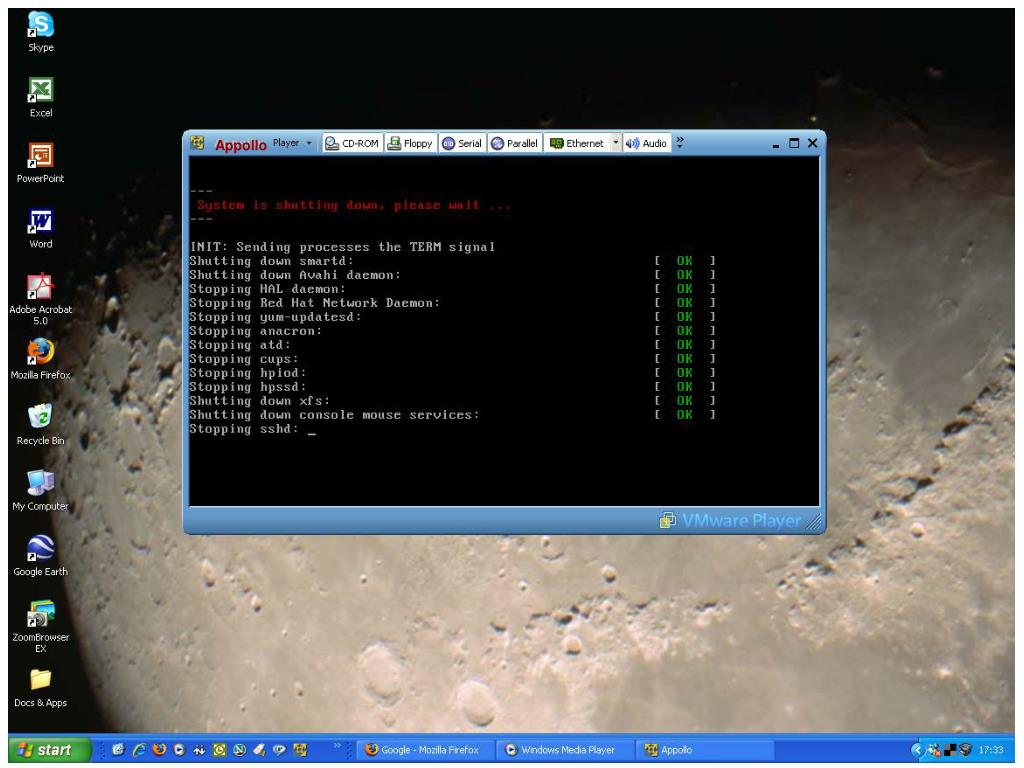Launch Firefox from quick launch bar

point(159,750)
